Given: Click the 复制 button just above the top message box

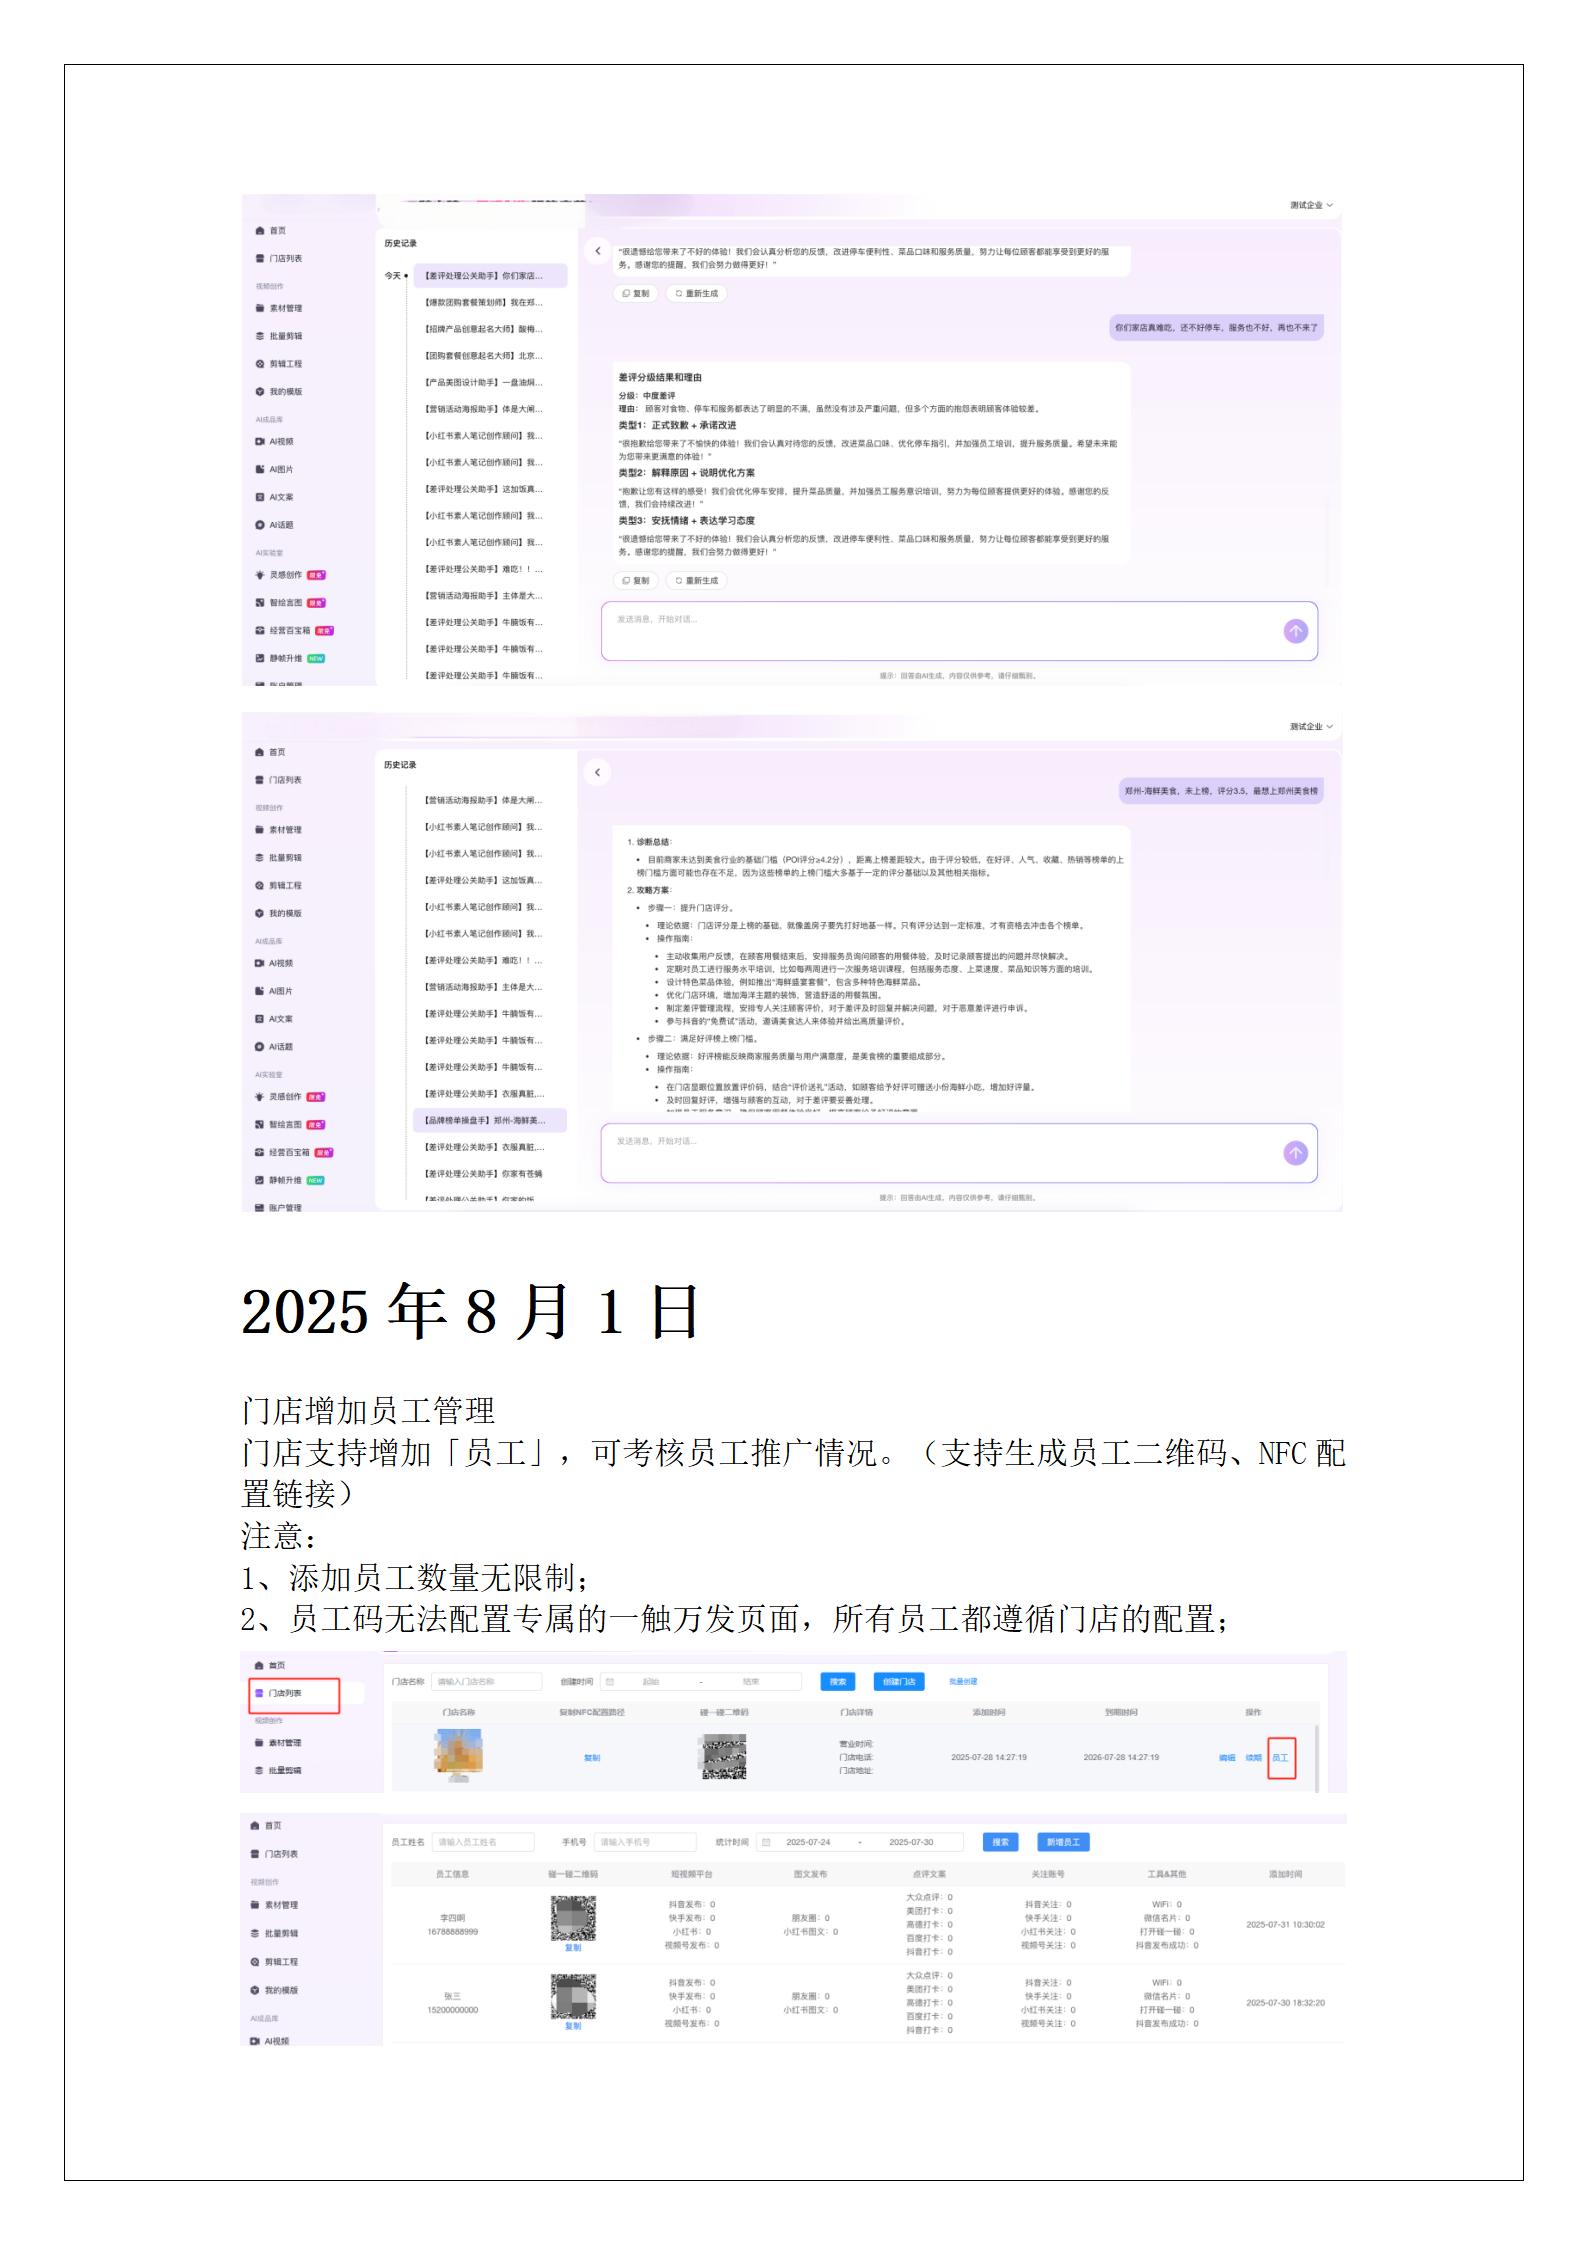Looking at the screenshot, I should click(x=636, y=580).
